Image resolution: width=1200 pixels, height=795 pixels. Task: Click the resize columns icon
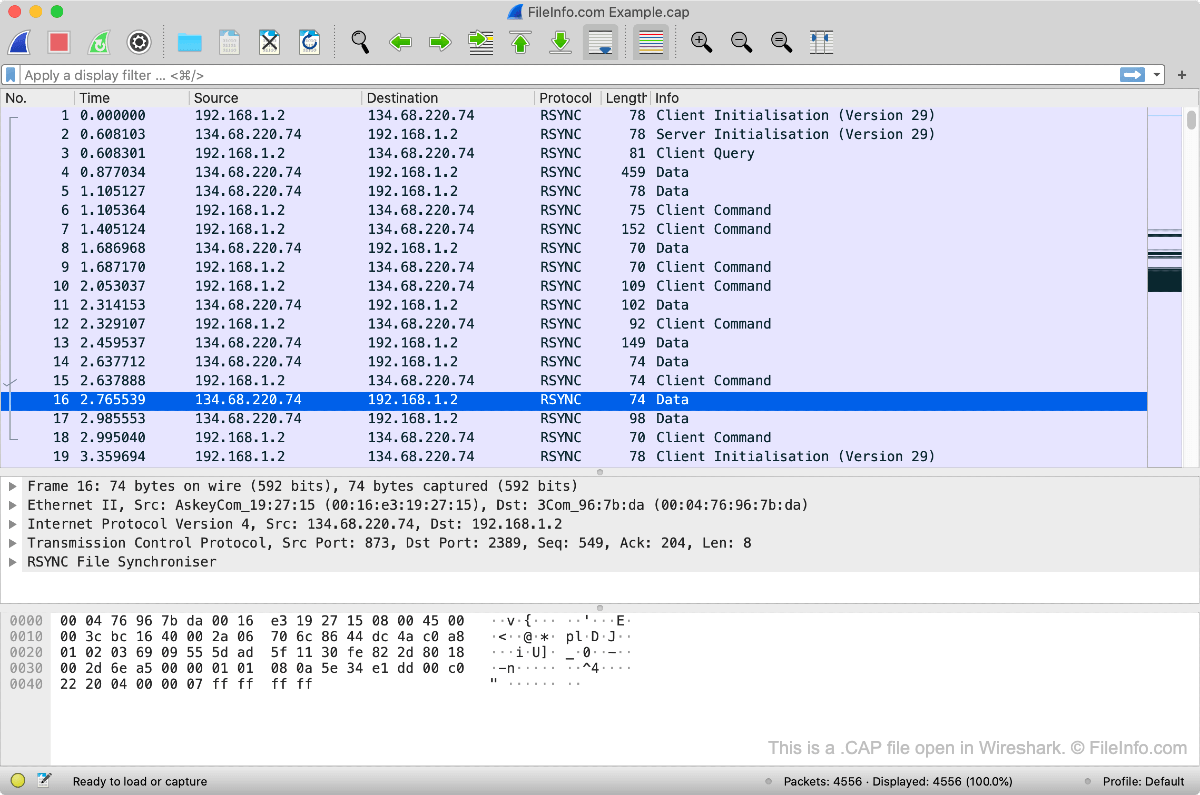tap(821, 42)
